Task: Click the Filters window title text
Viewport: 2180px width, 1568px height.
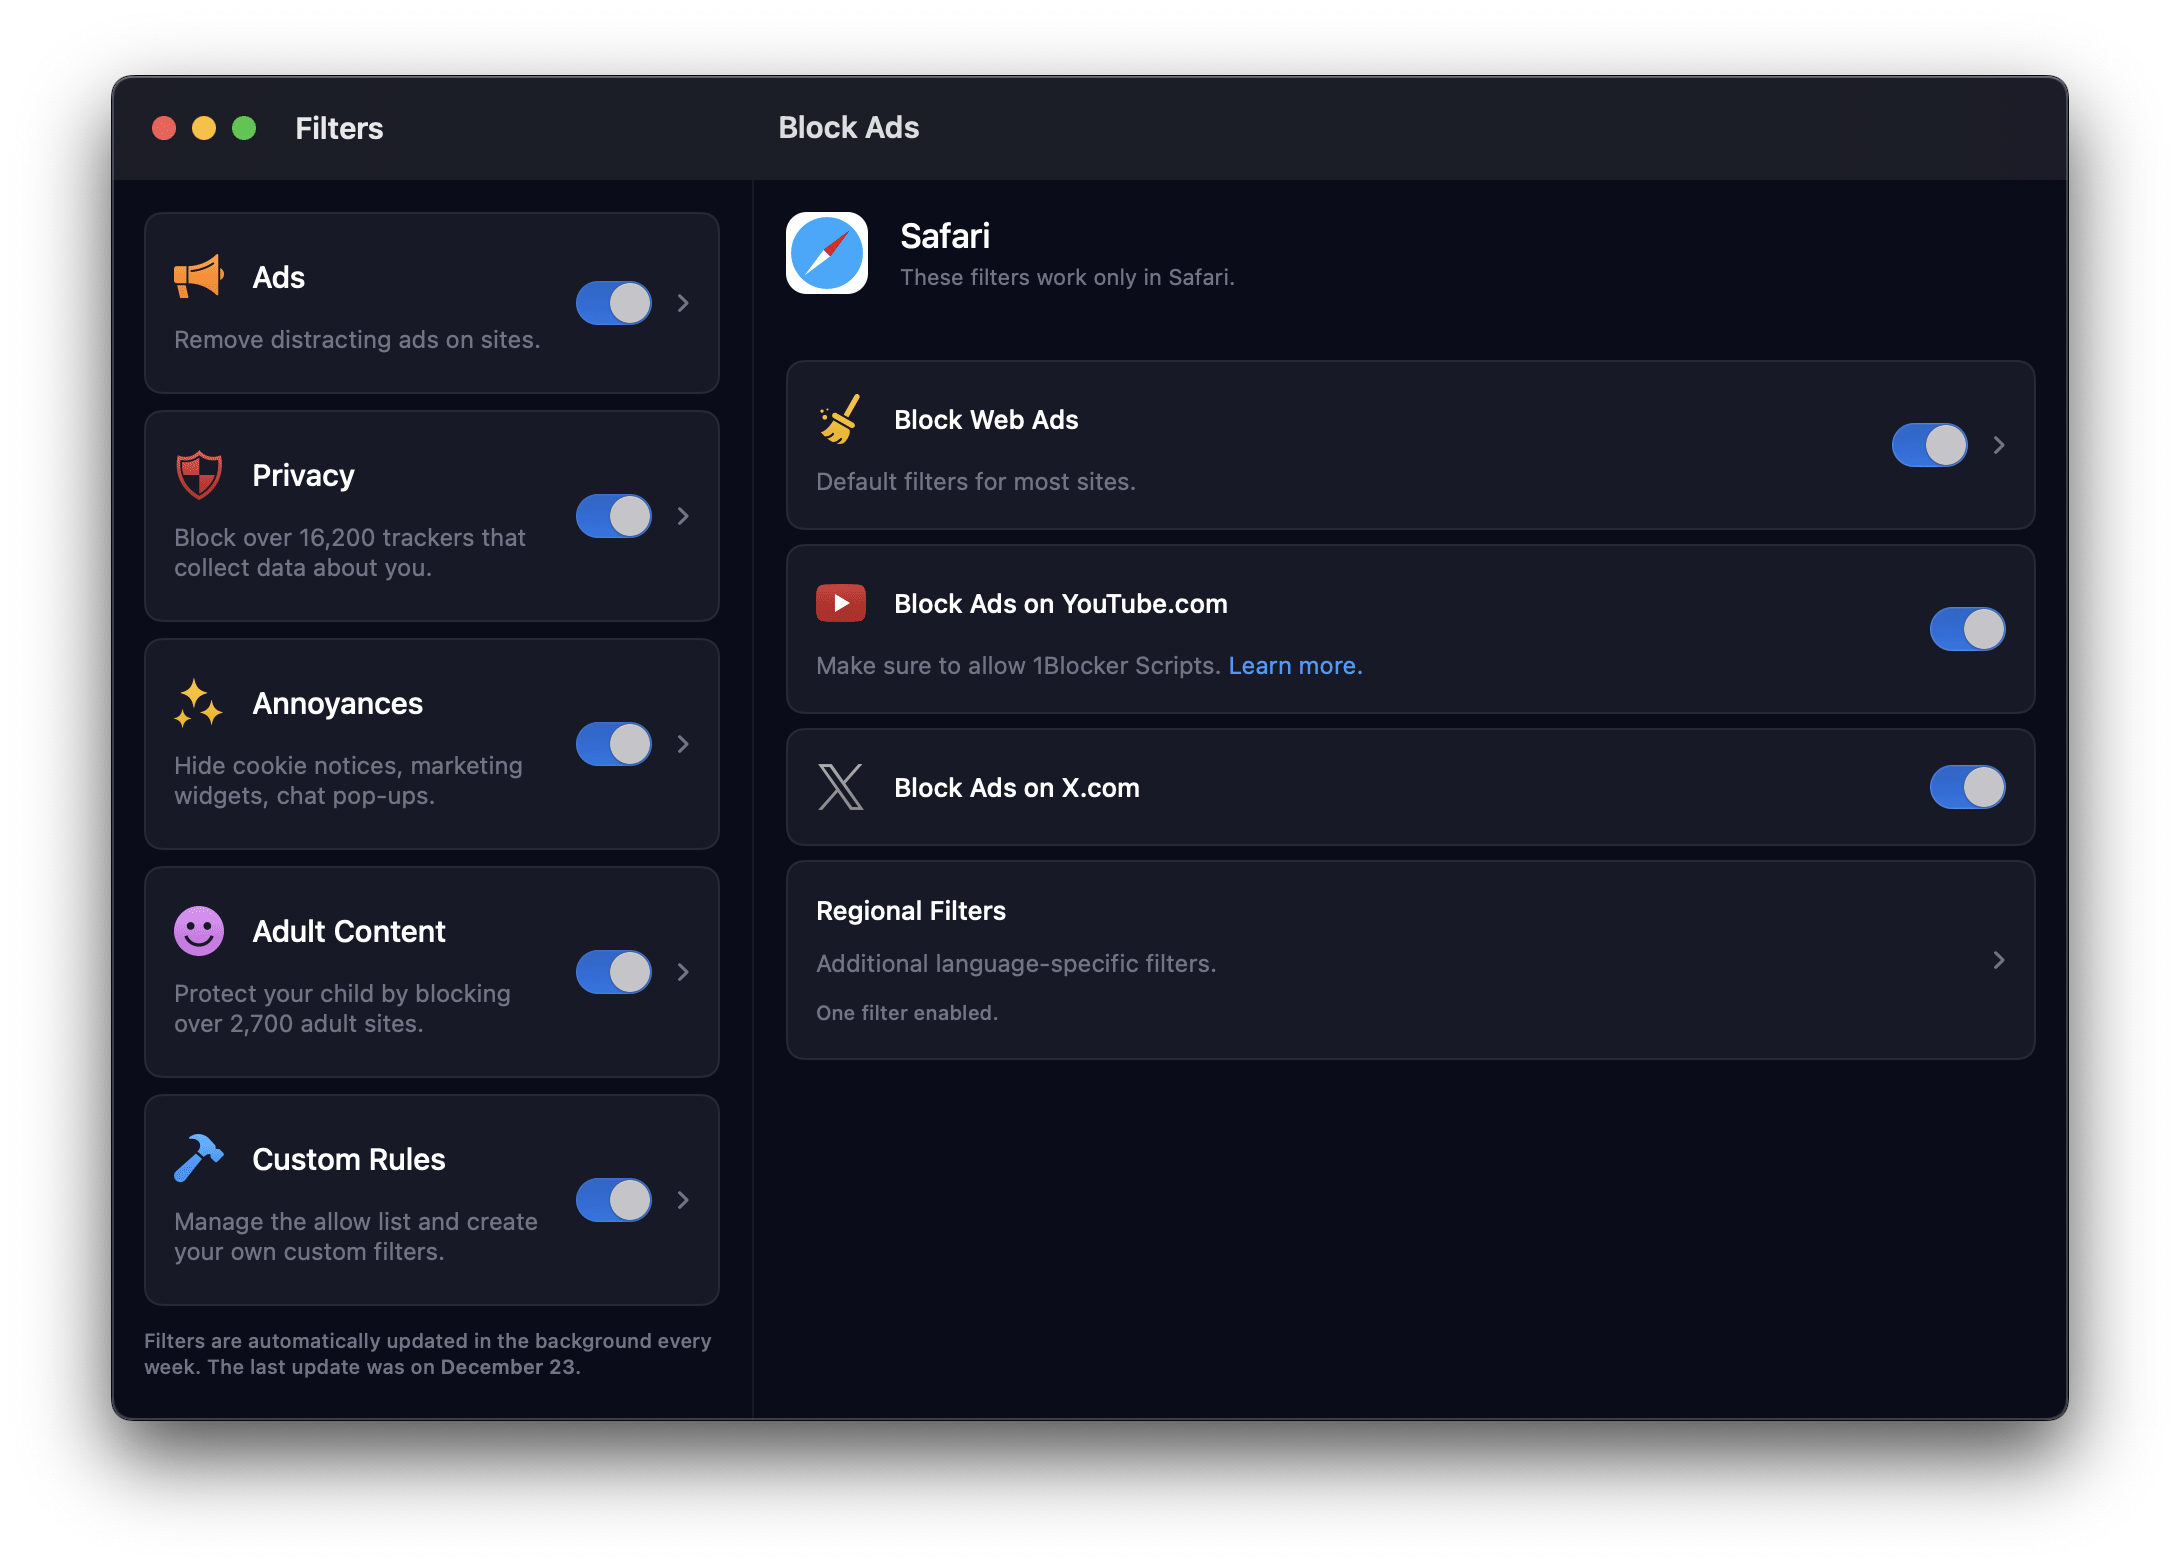Action: click(339, 128)
